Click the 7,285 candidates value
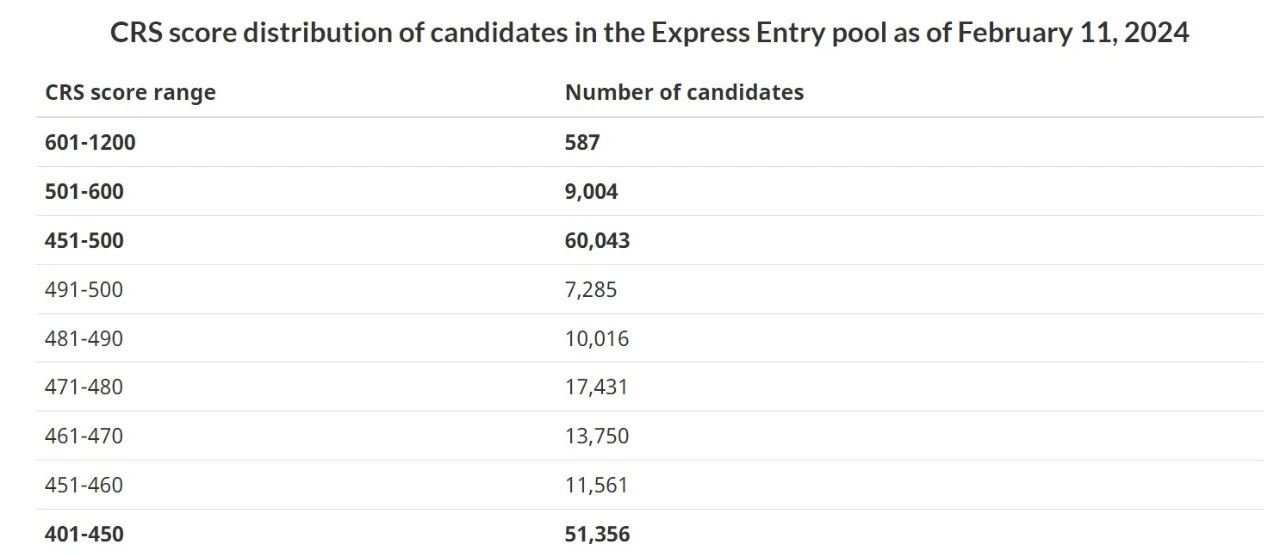Viewport: 1280px width, 557px height. pyautogui.click(x=591, y=290)
